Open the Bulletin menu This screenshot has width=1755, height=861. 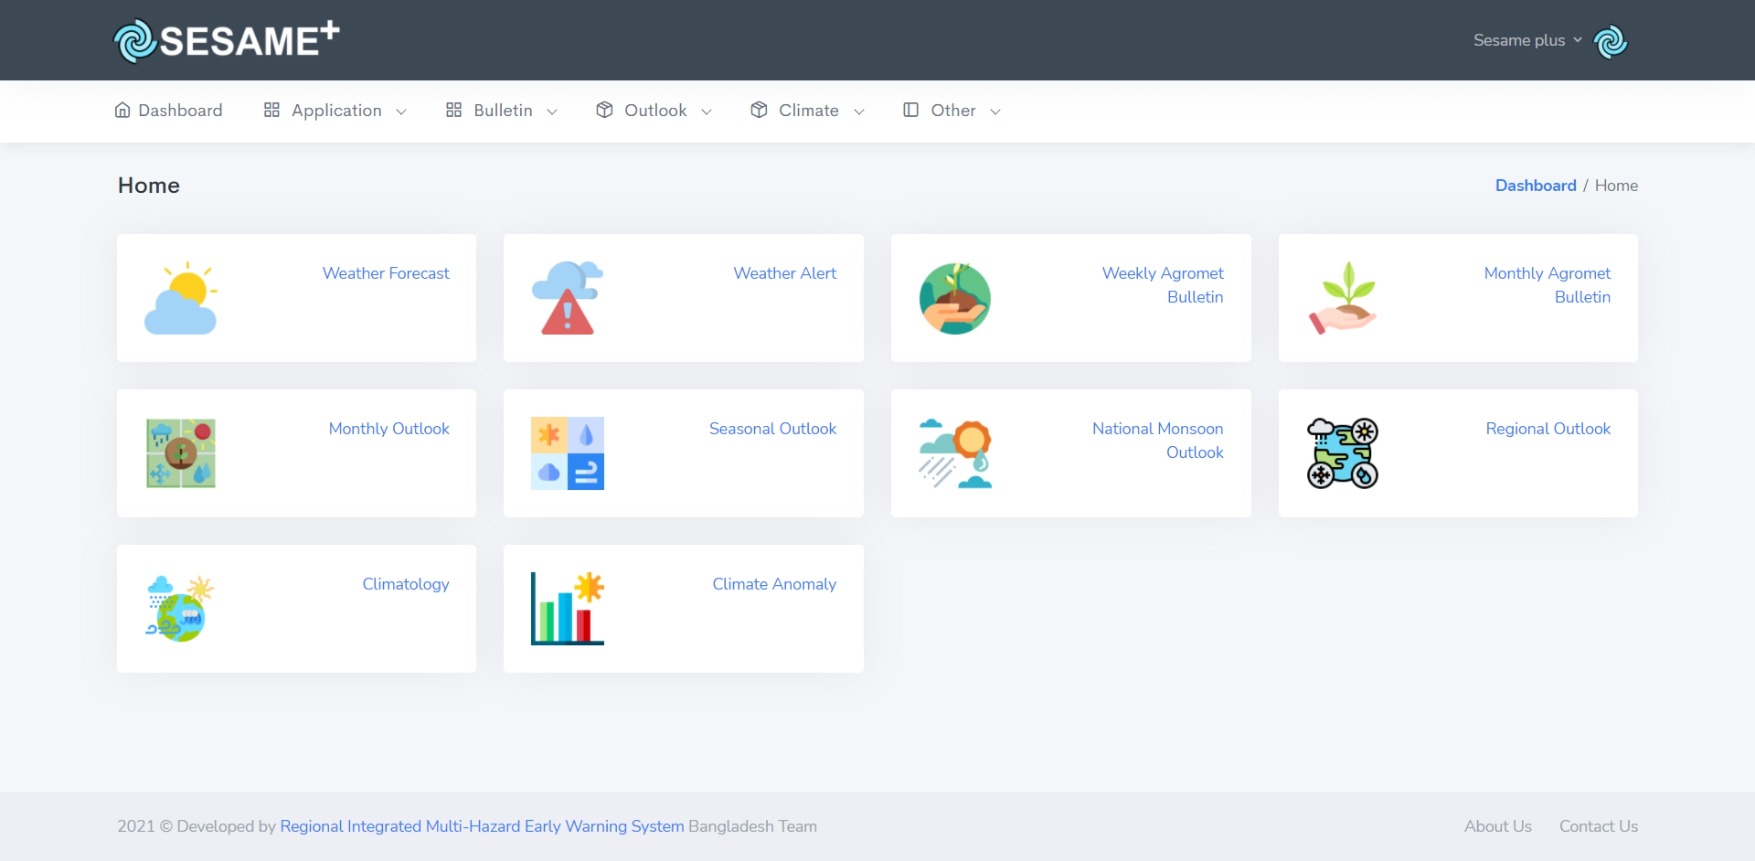pos(502,110)
